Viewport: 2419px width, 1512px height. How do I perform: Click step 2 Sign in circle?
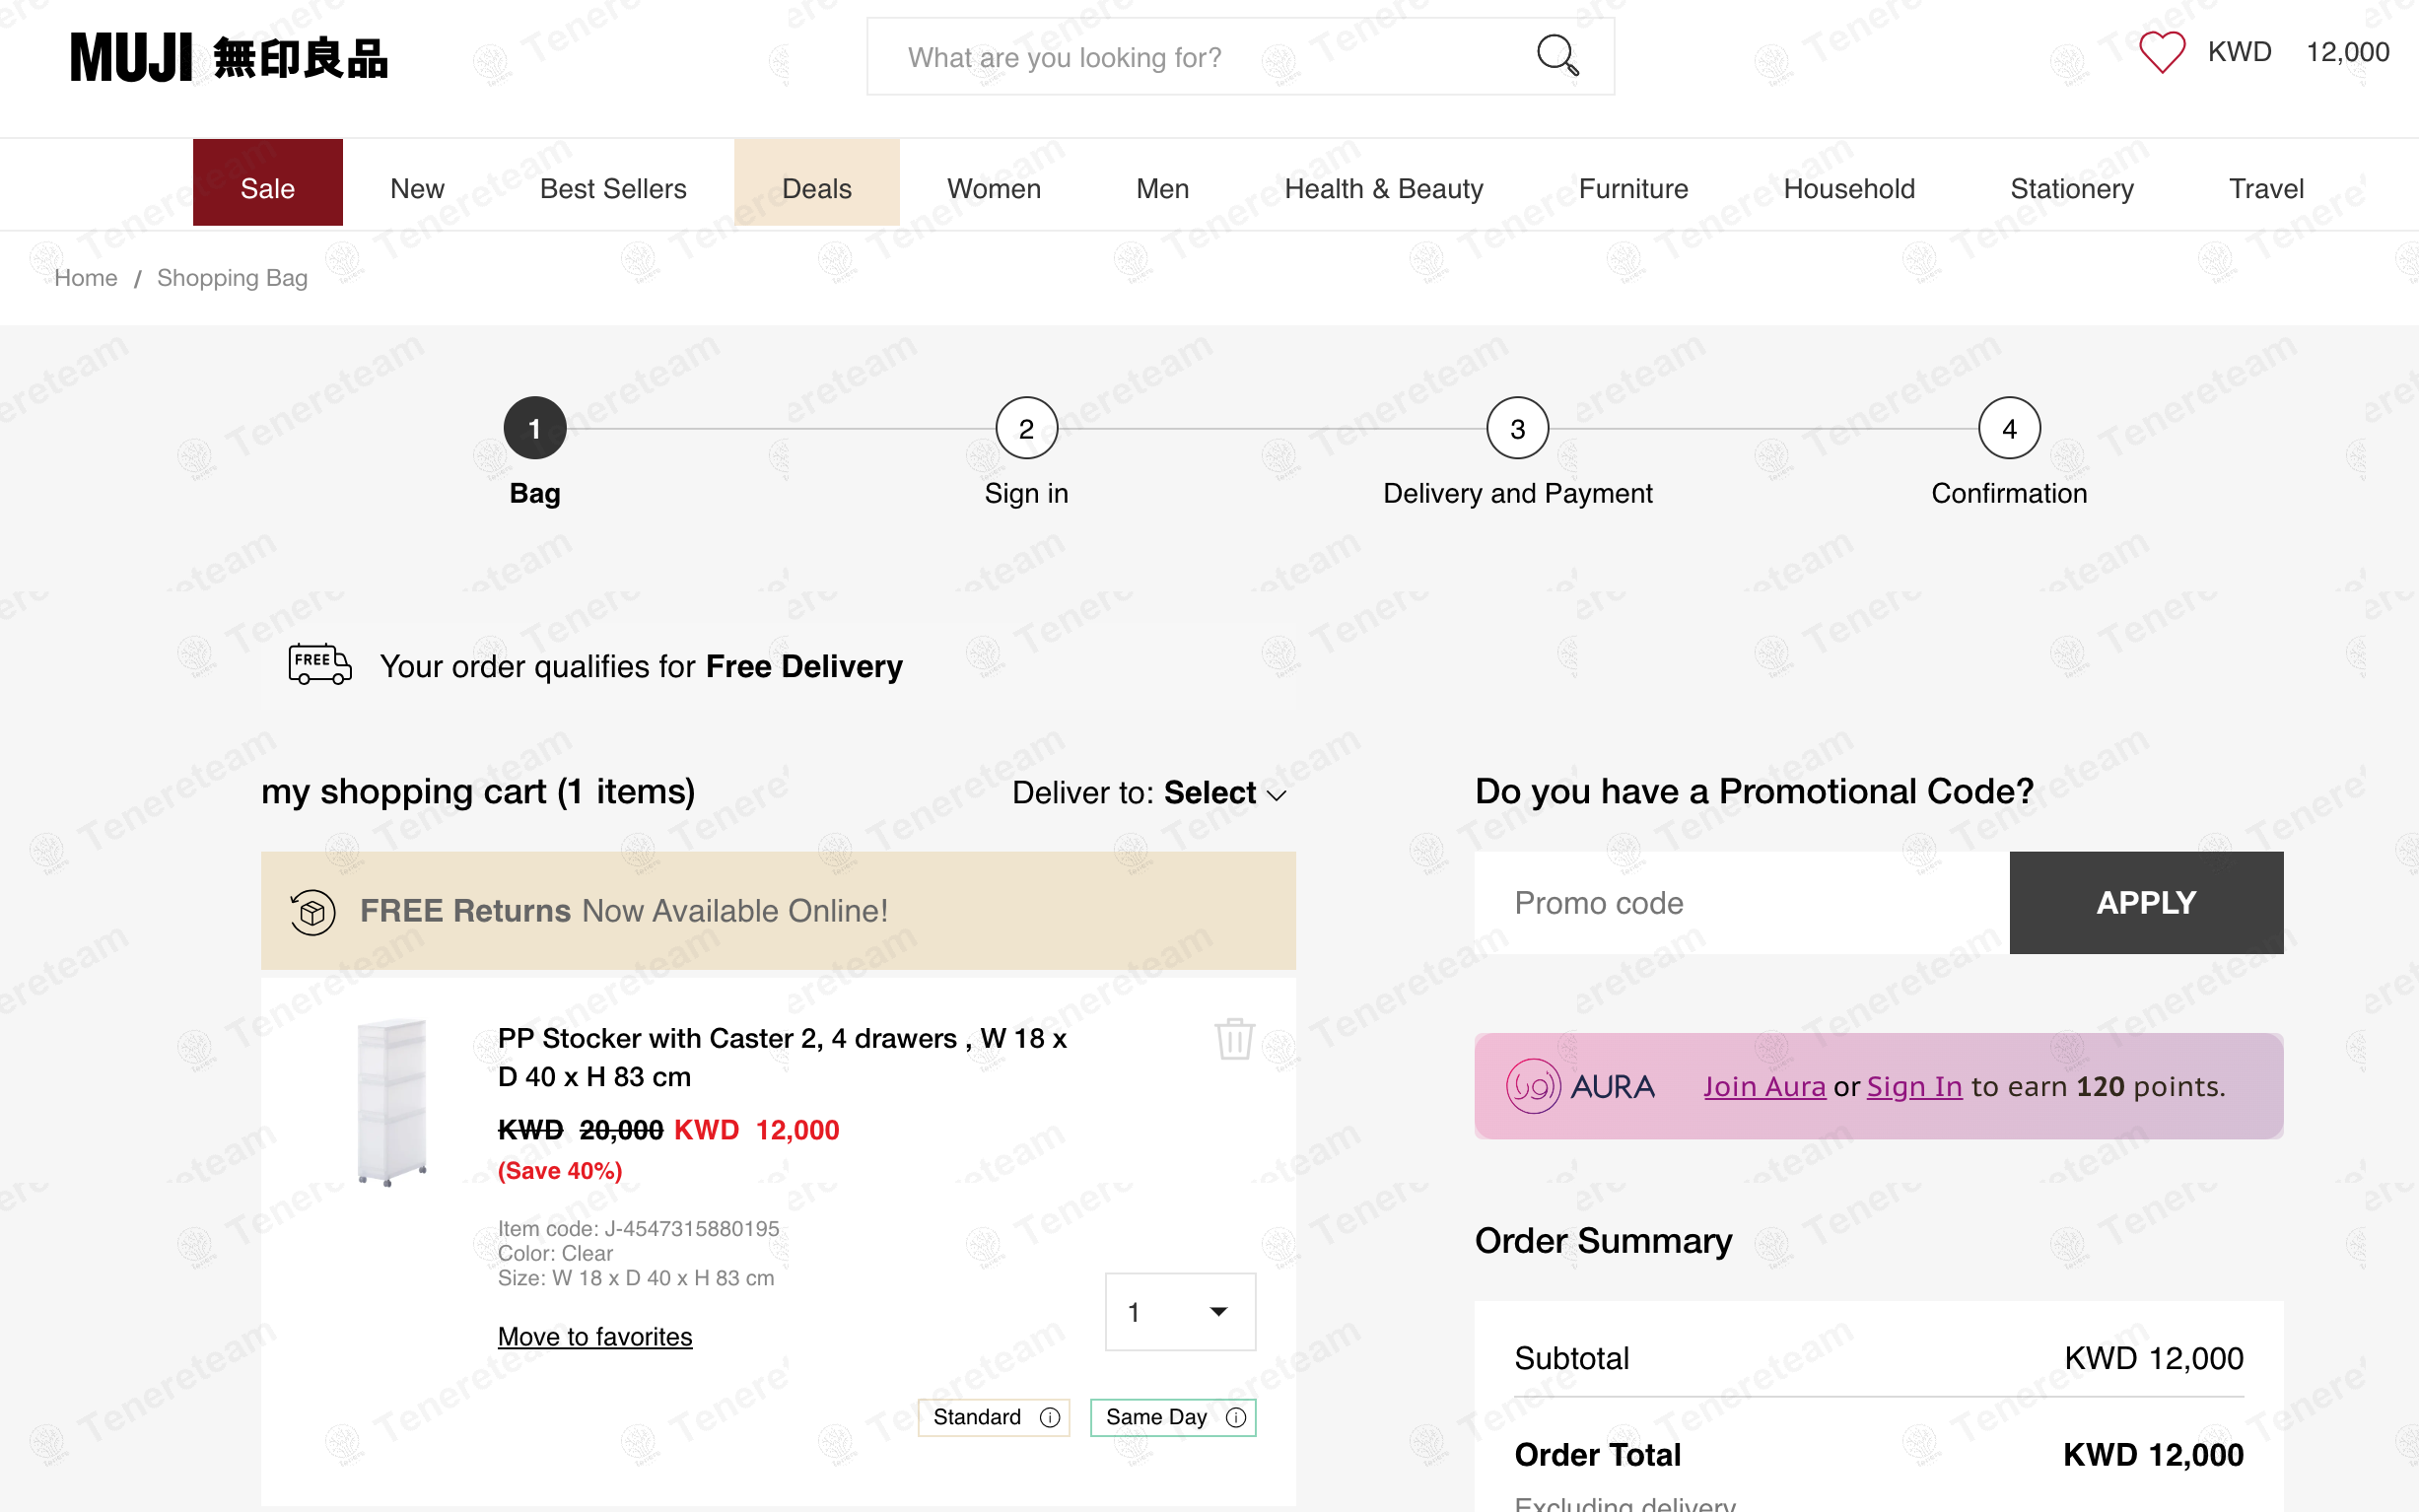coord(1026,429)
